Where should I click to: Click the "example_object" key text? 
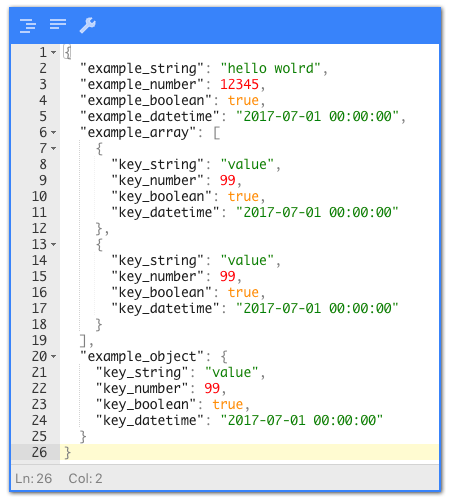click(142, 356)
